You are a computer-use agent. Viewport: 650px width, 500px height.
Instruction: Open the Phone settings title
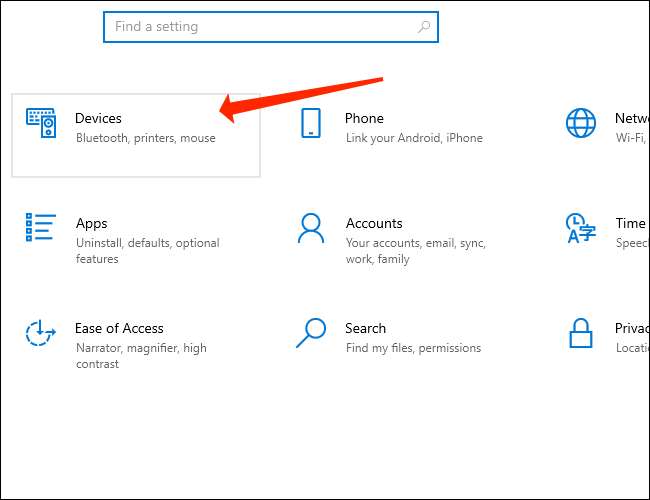pyautogui.click(x=364, y=118)
